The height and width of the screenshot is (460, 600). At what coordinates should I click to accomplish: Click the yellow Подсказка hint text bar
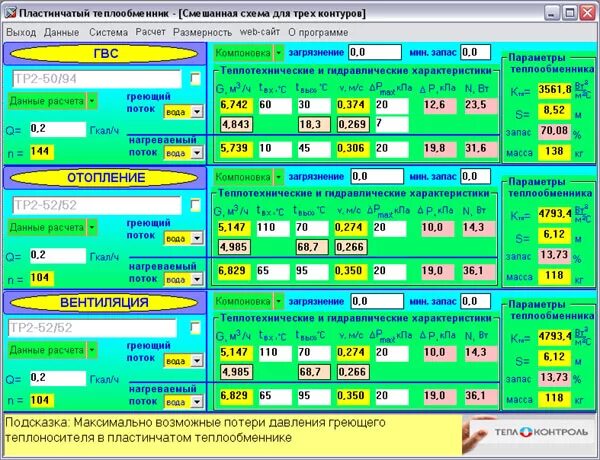point(233,435)
